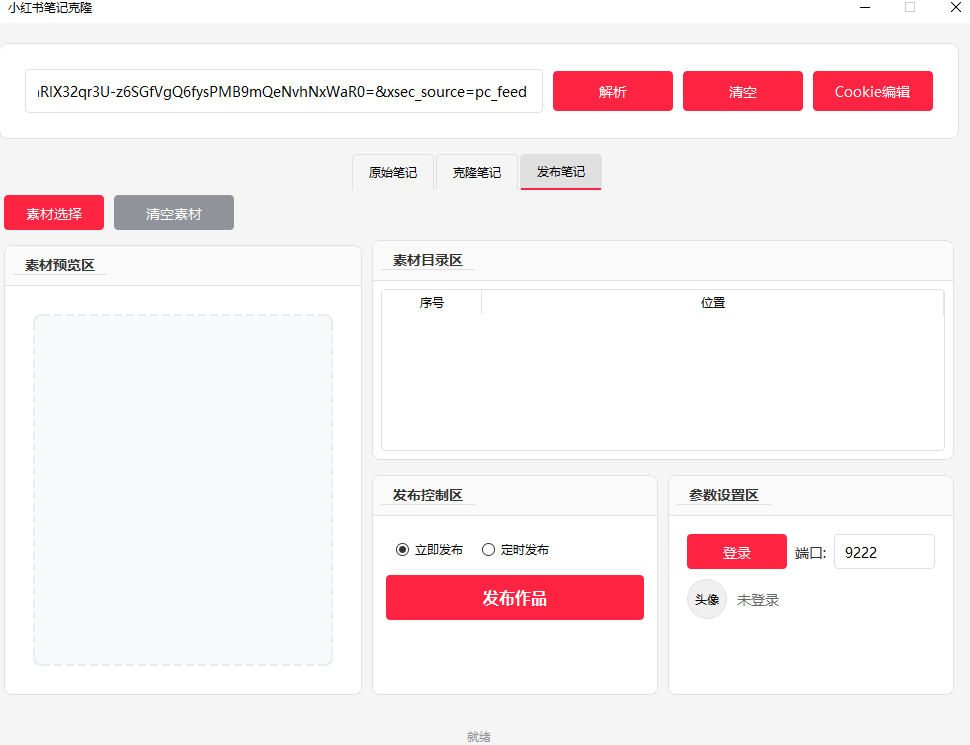Click the 登录 login button

tap(736, 551)
